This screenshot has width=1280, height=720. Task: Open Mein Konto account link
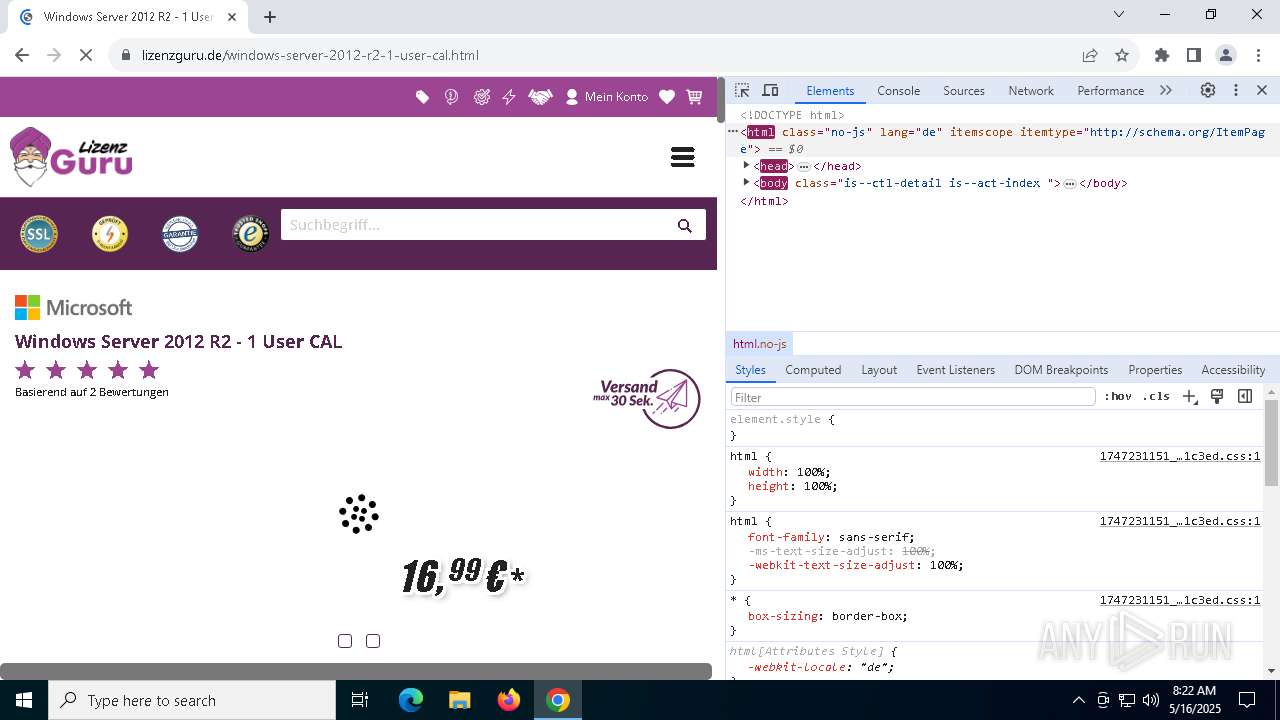[607, 97]
